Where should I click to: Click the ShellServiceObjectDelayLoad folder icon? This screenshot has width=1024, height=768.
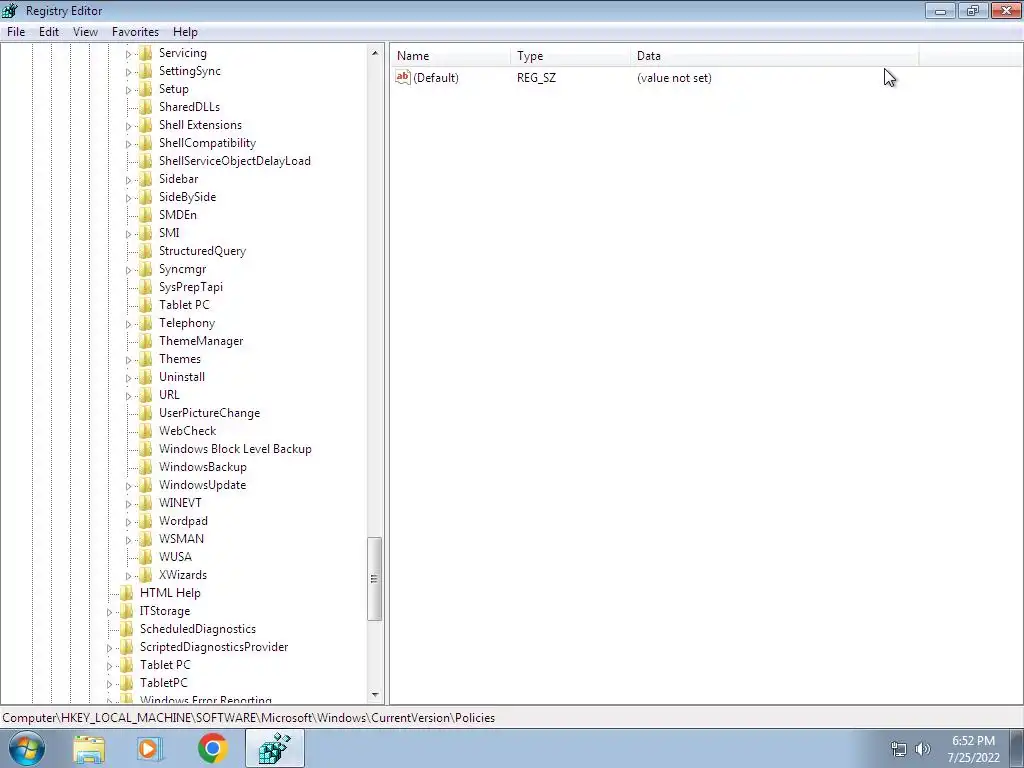[x=146, y=161]
